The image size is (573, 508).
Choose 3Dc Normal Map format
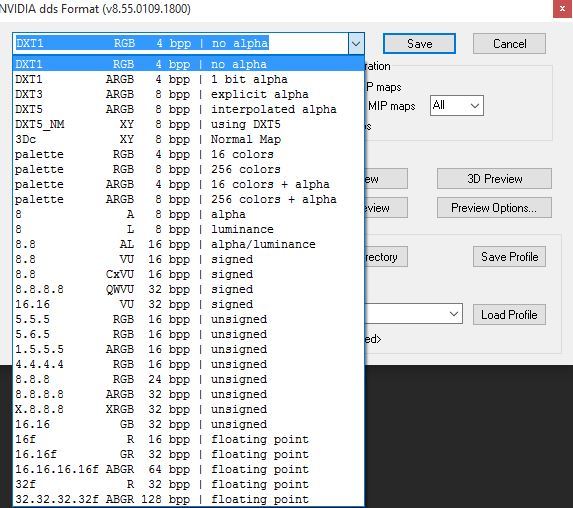[189, 139]
